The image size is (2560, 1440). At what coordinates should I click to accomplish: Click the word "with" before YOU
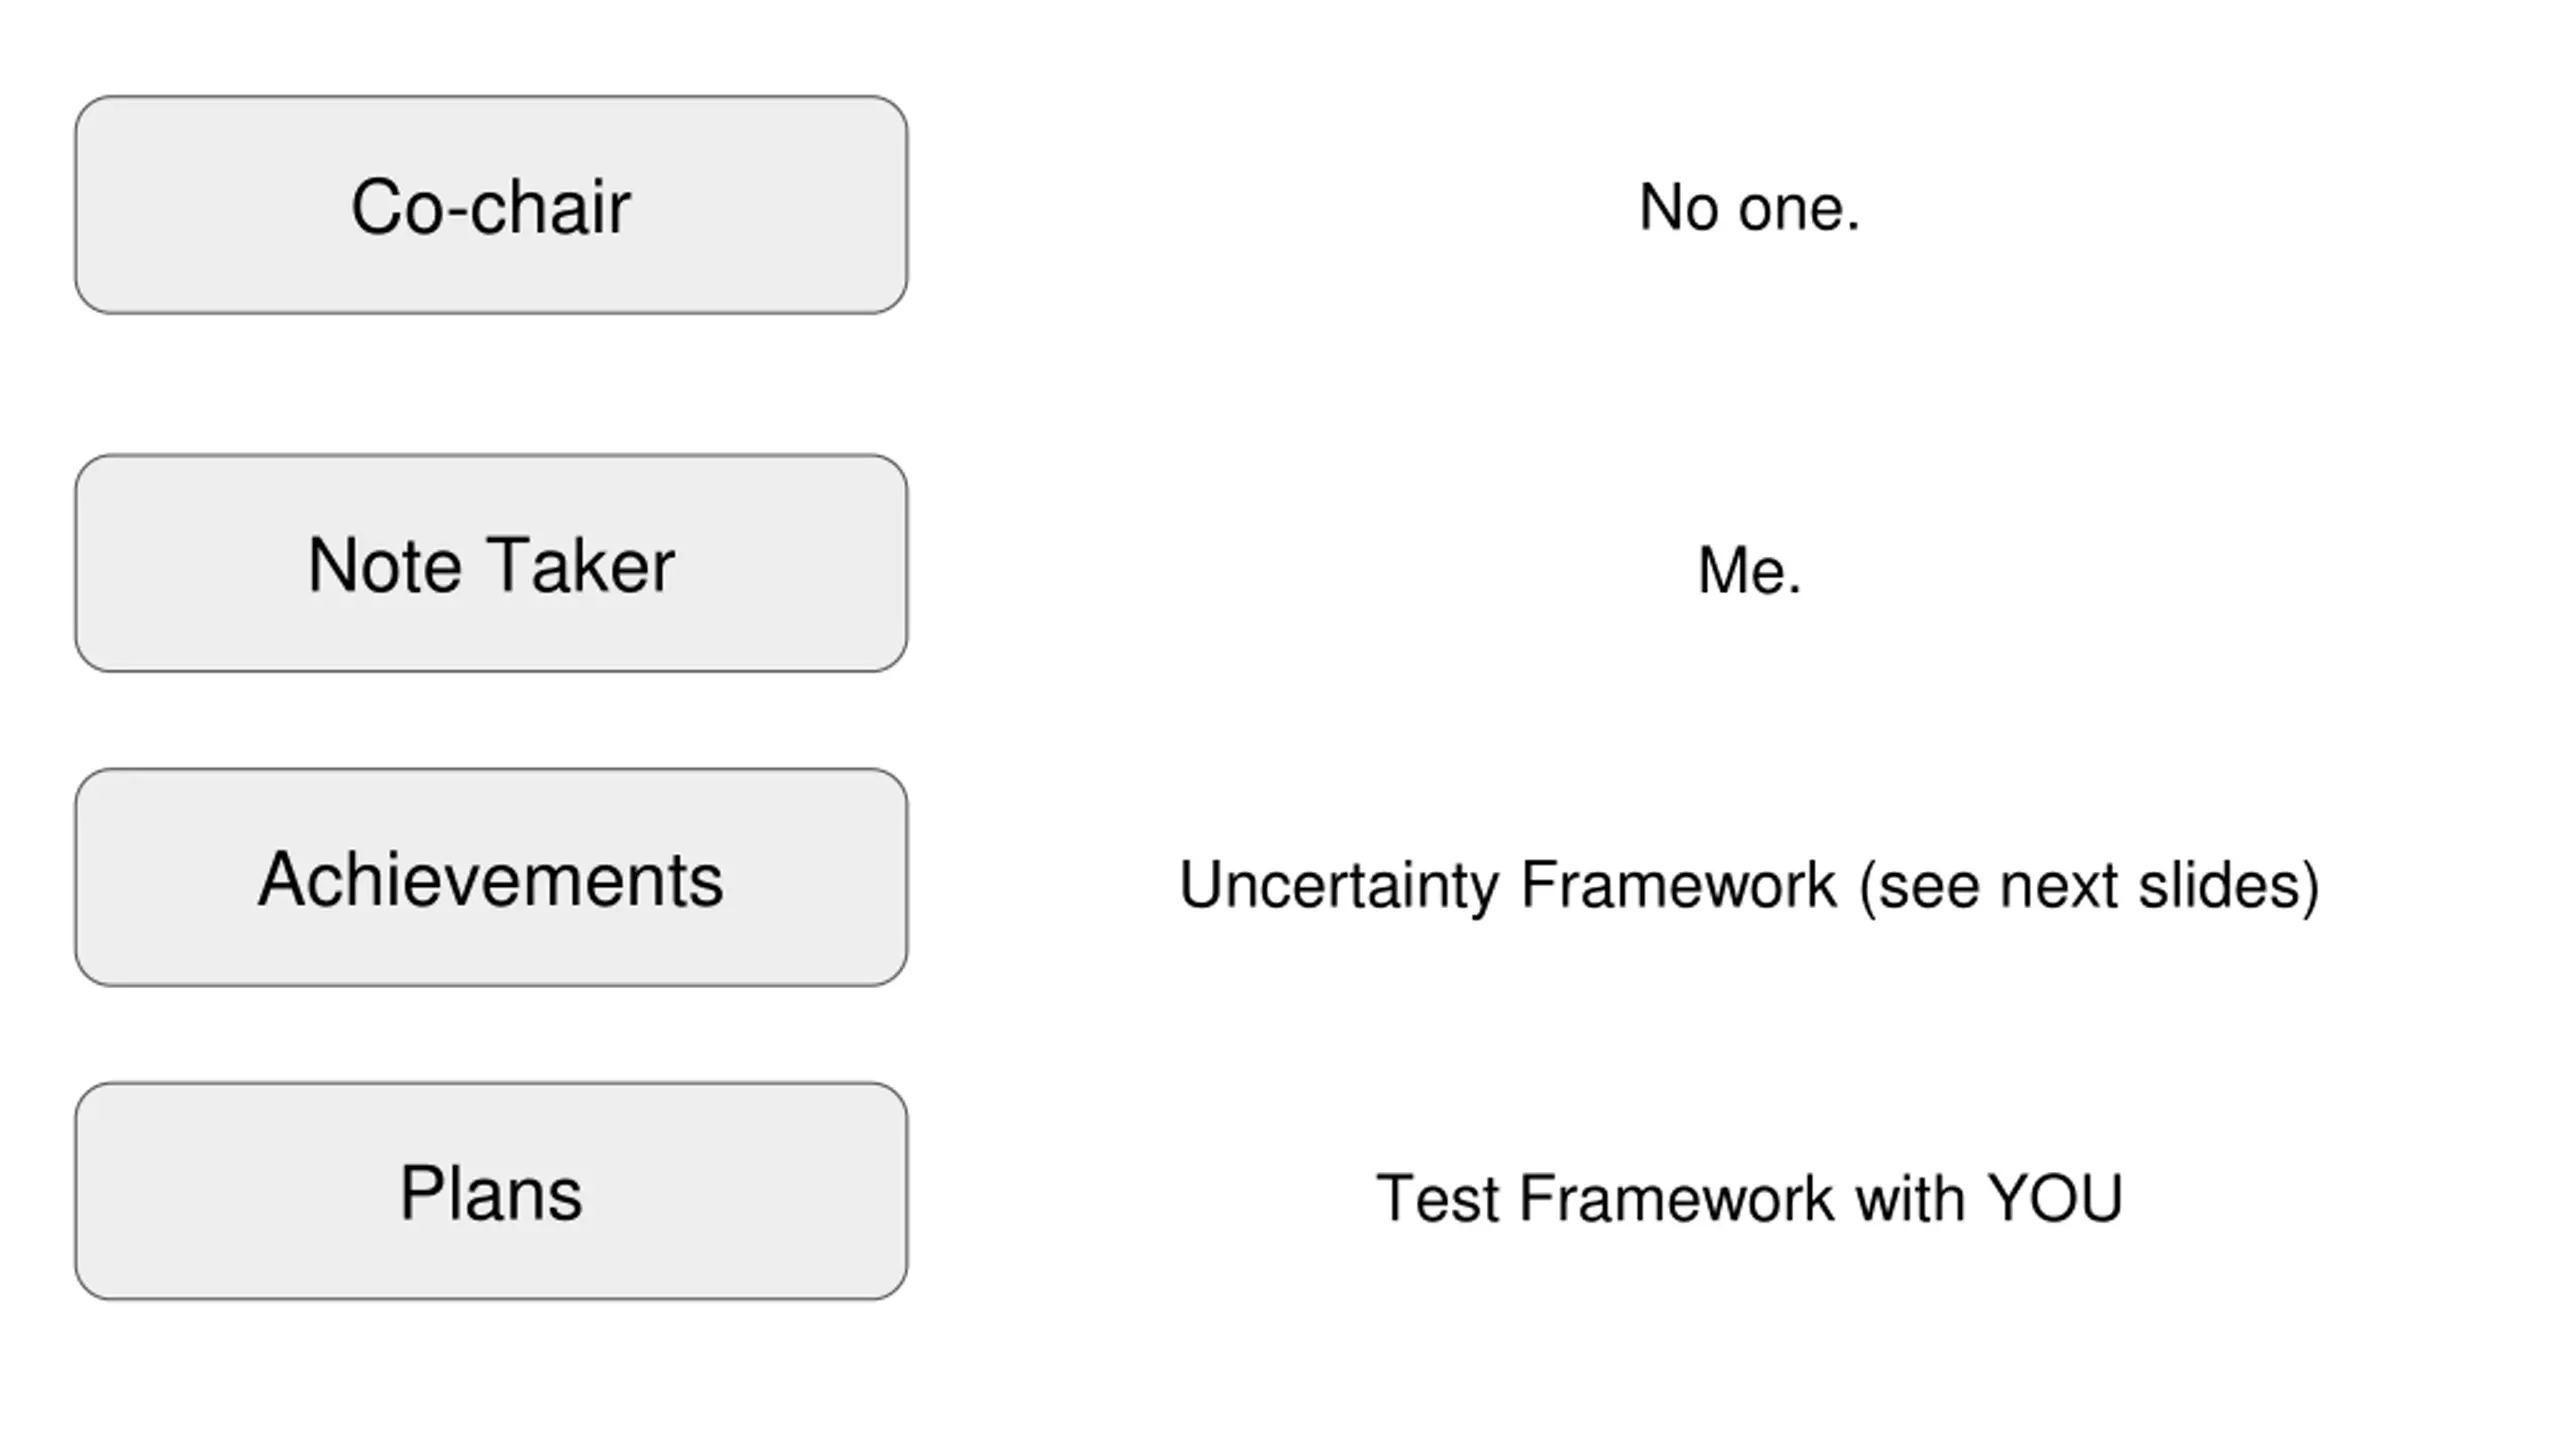[1910, 1199]
